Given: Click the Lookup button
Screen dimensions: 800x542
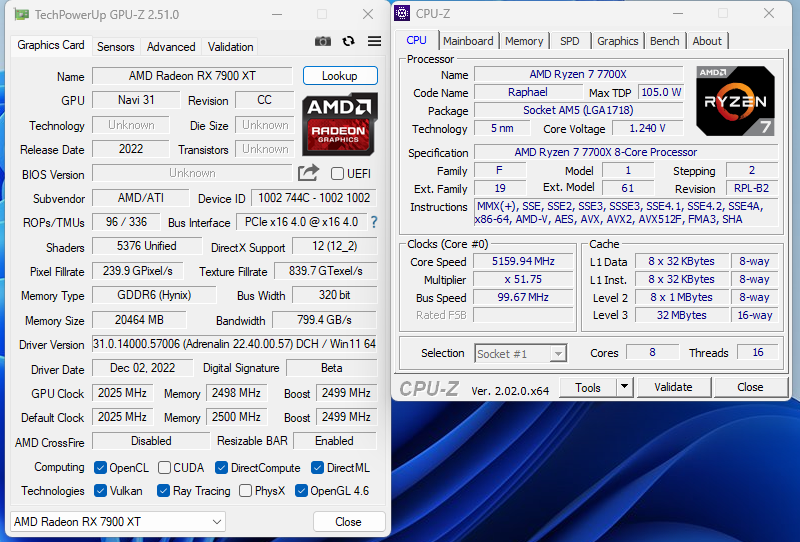Looking at the screenshot, I should point(340,76).
